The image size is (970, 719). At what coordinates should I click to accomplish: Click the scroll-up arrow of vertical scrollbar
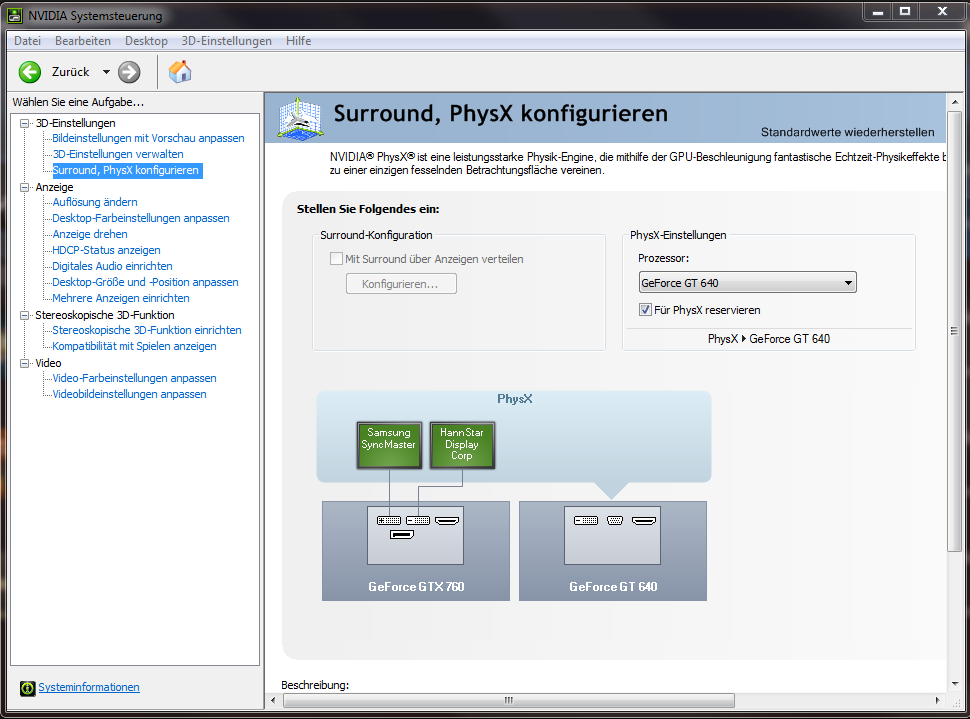[x=954, y=101]
